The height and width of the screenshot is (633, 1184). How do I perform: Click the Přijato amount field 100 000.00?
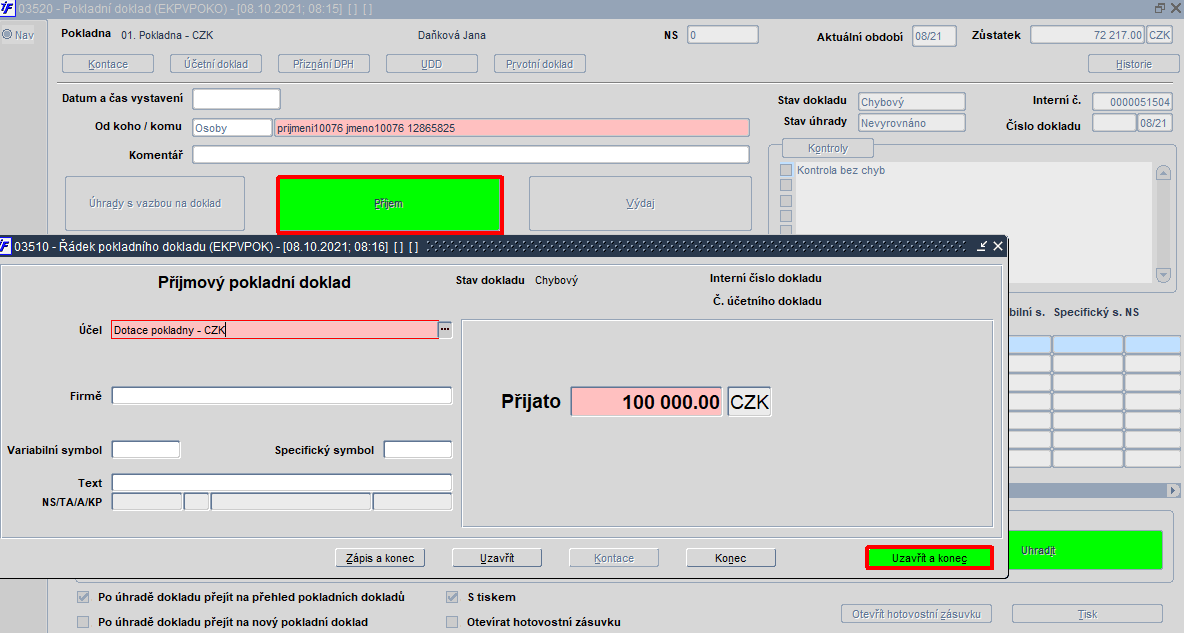tap(646, 401)
